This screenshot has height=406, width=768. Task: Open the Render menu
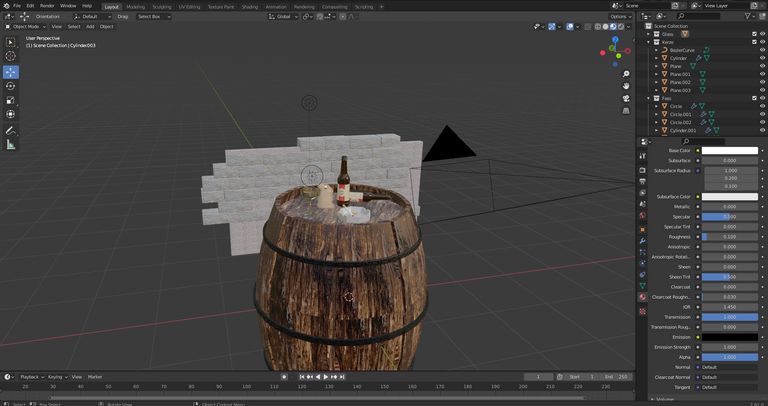tap(47, 6)
